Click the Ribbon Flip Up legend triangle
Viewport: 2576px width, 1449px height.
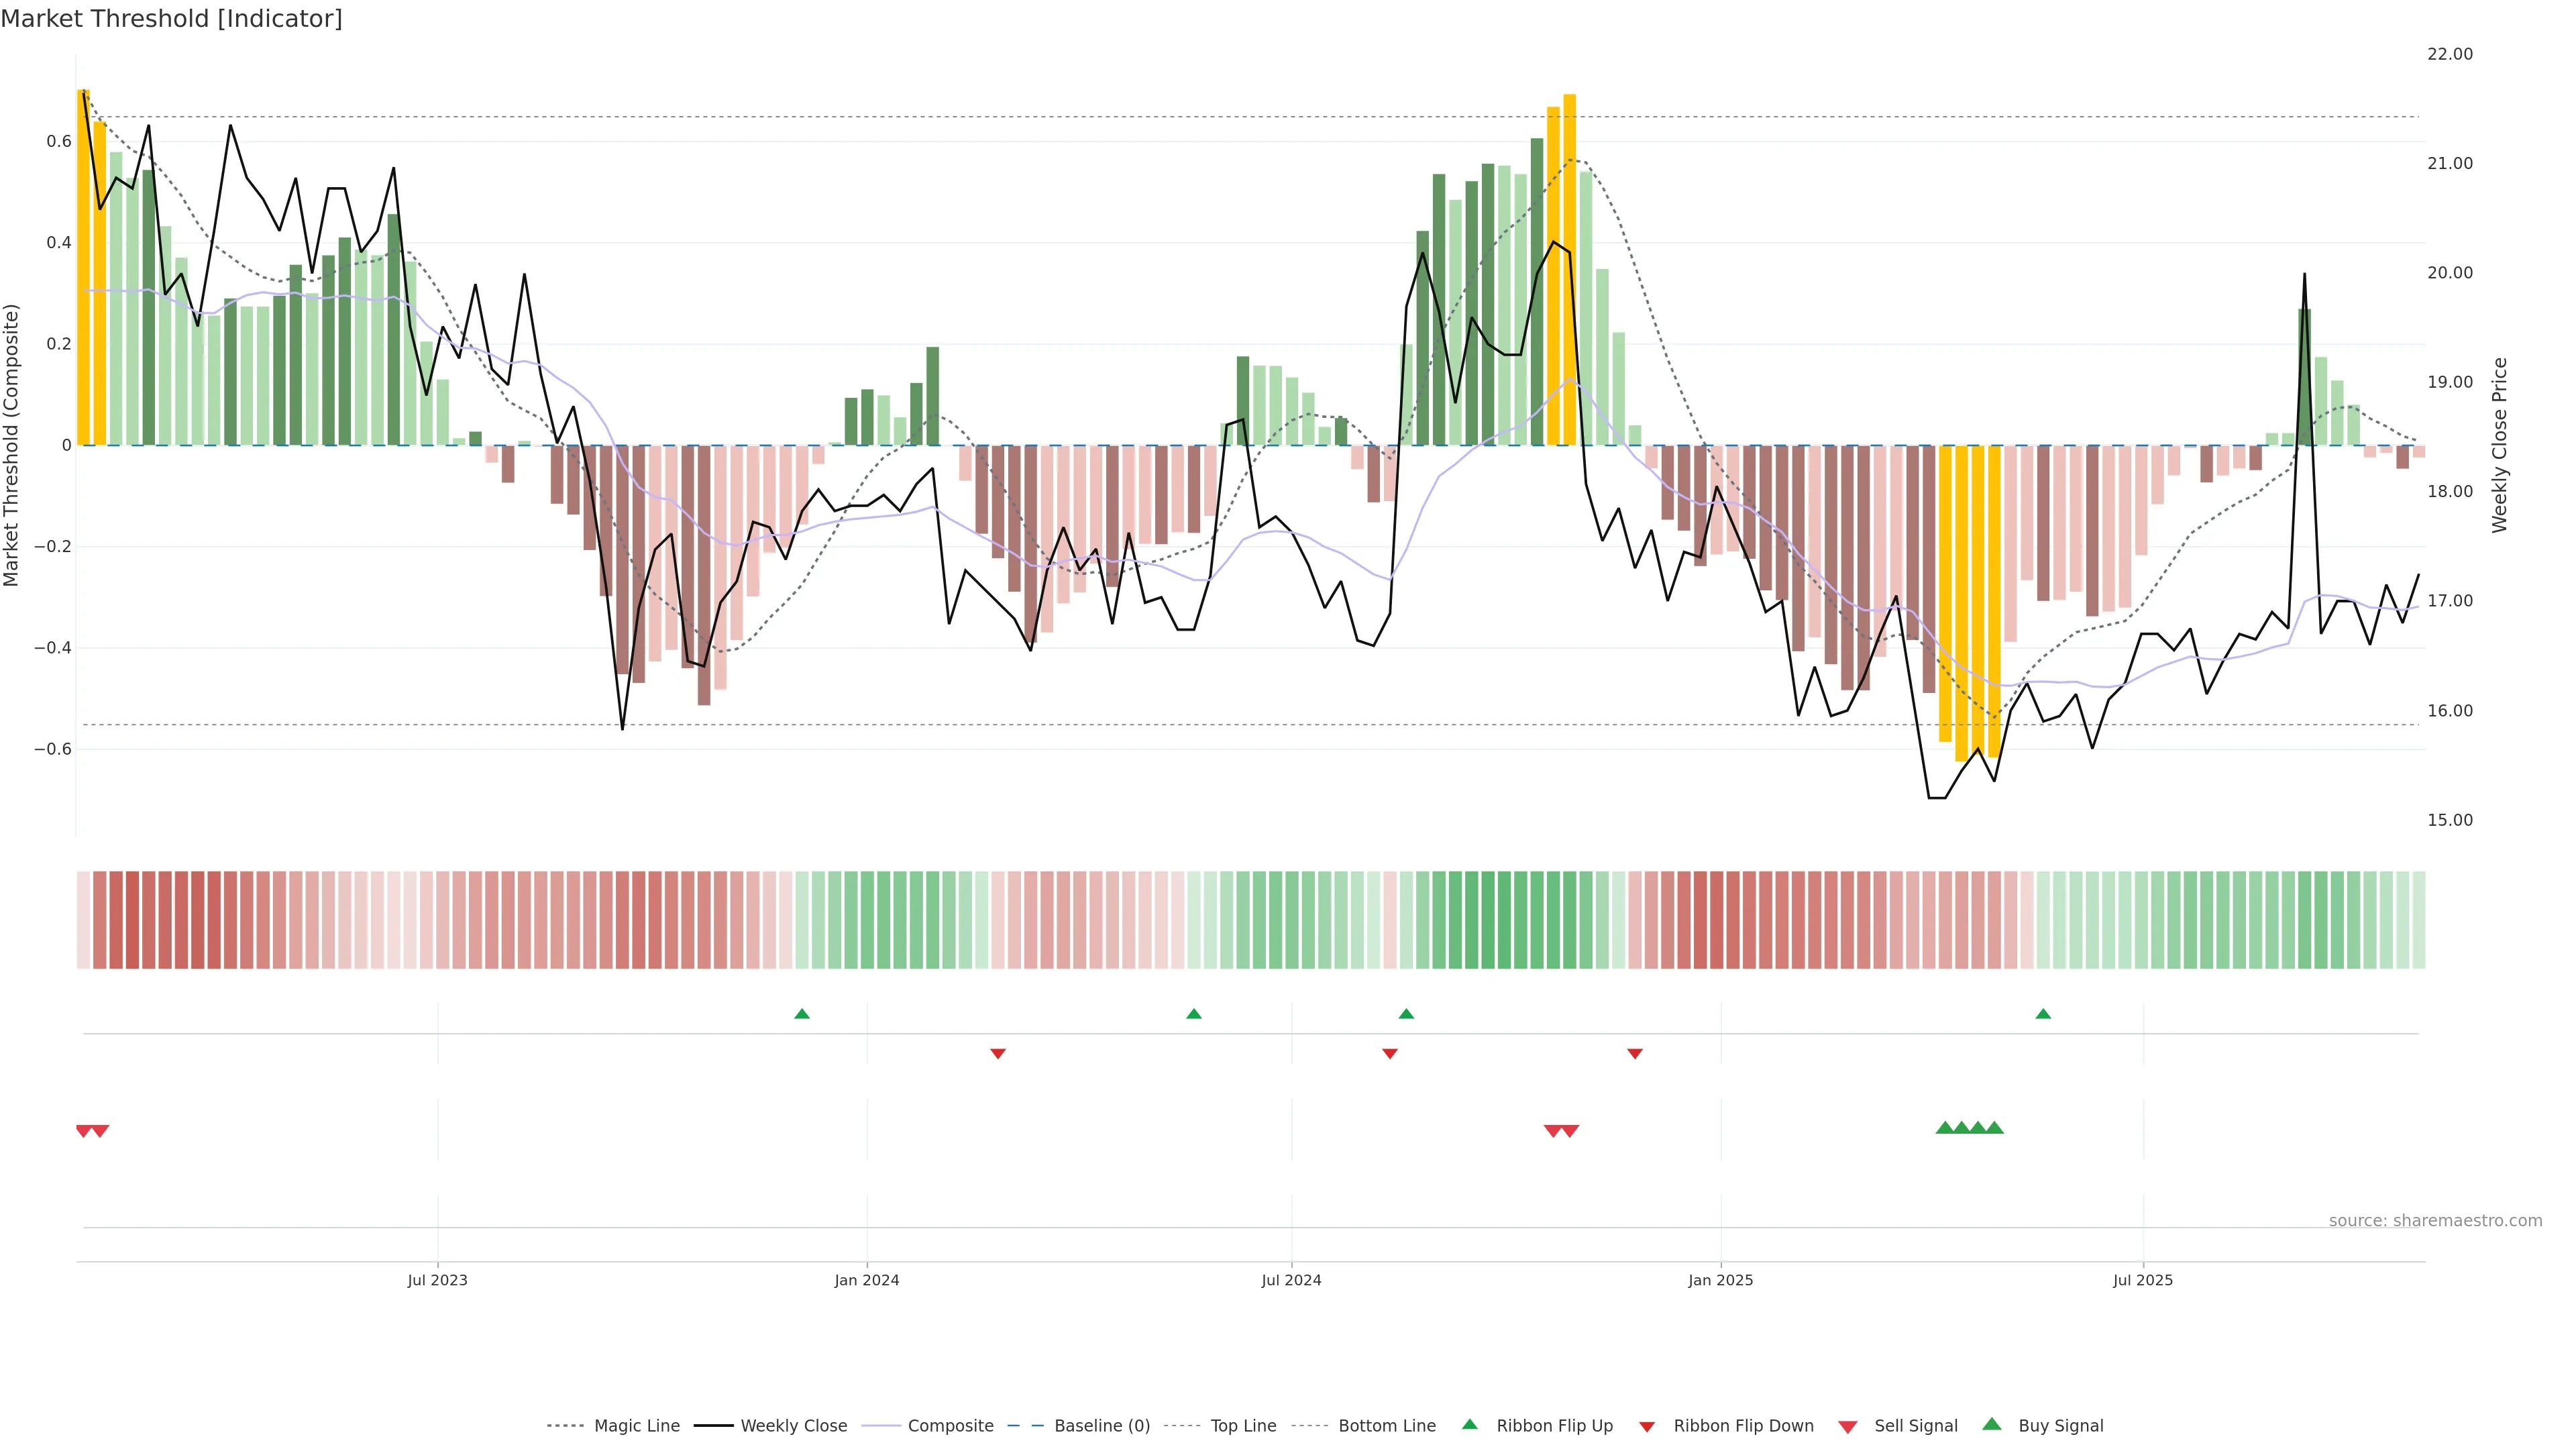[1469, 1424]
